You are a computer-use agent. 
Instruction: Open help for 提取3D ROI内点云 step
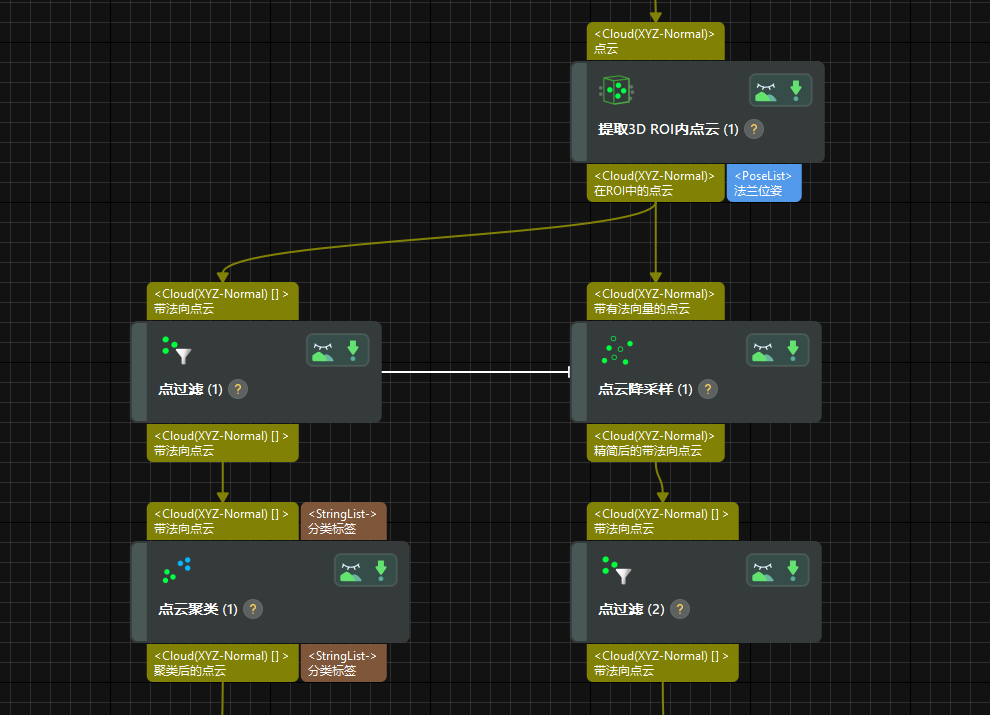(x=753, y=129)
